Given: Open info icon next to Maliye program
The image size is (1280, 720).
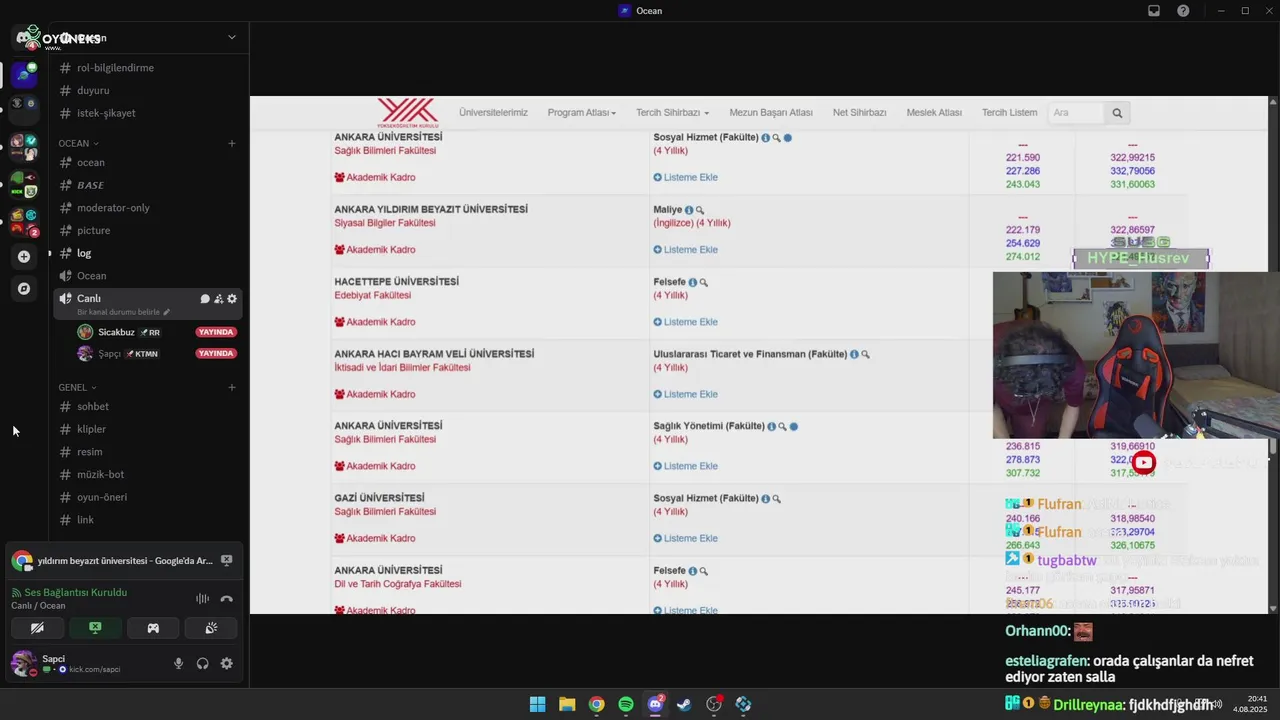Looking at the screenshot, I should [x=689, y=210].
